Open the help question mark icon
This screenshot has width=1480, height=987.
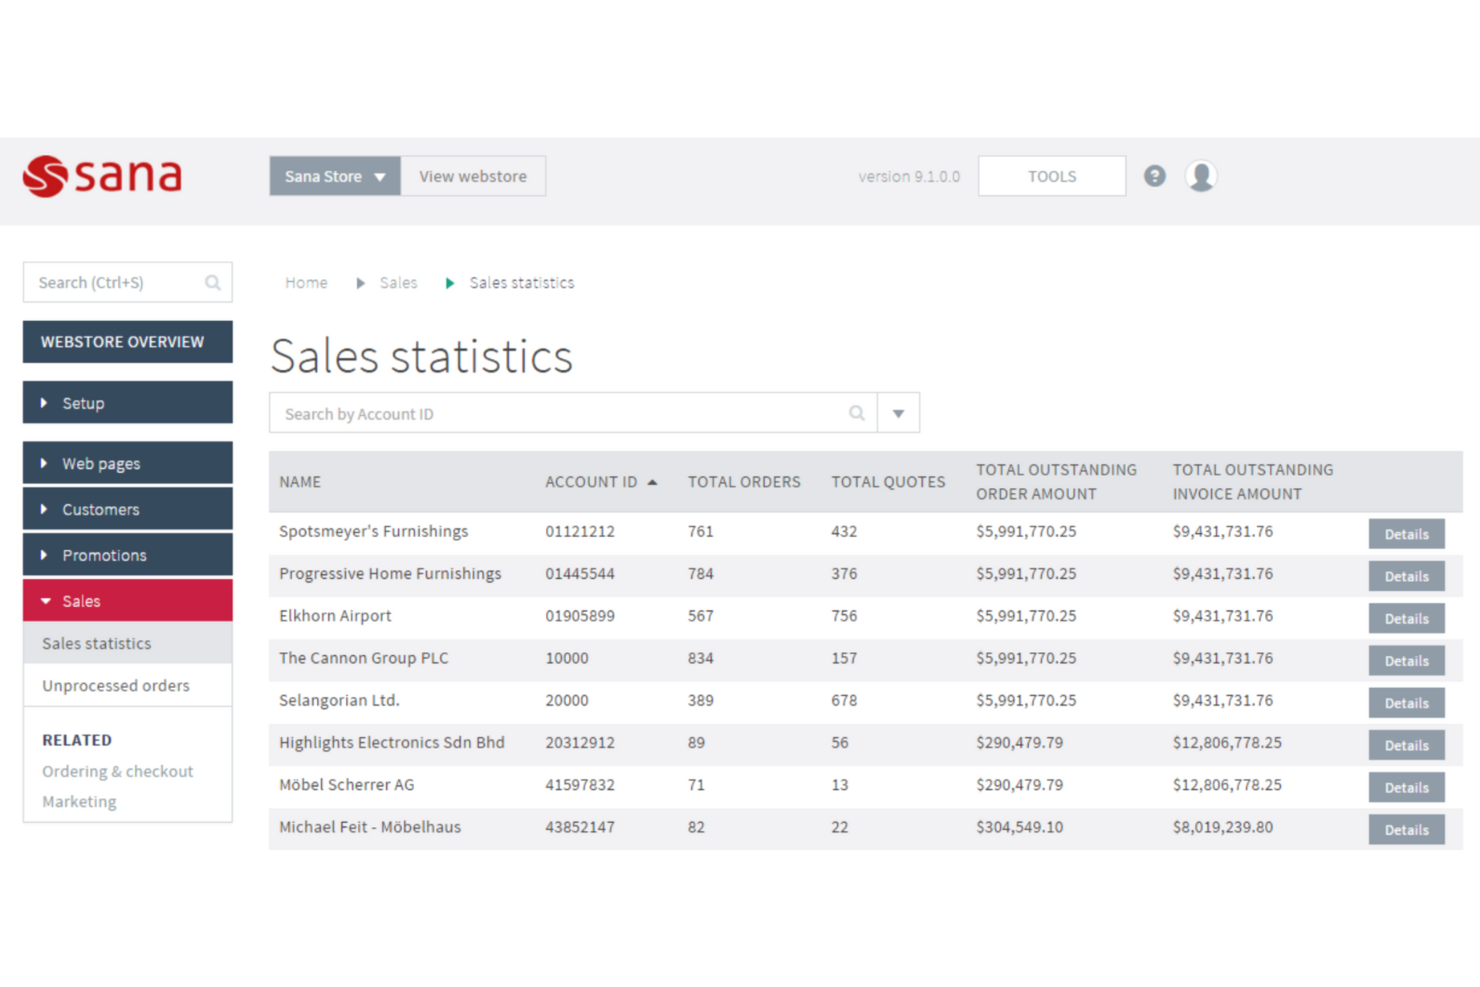1154,176
